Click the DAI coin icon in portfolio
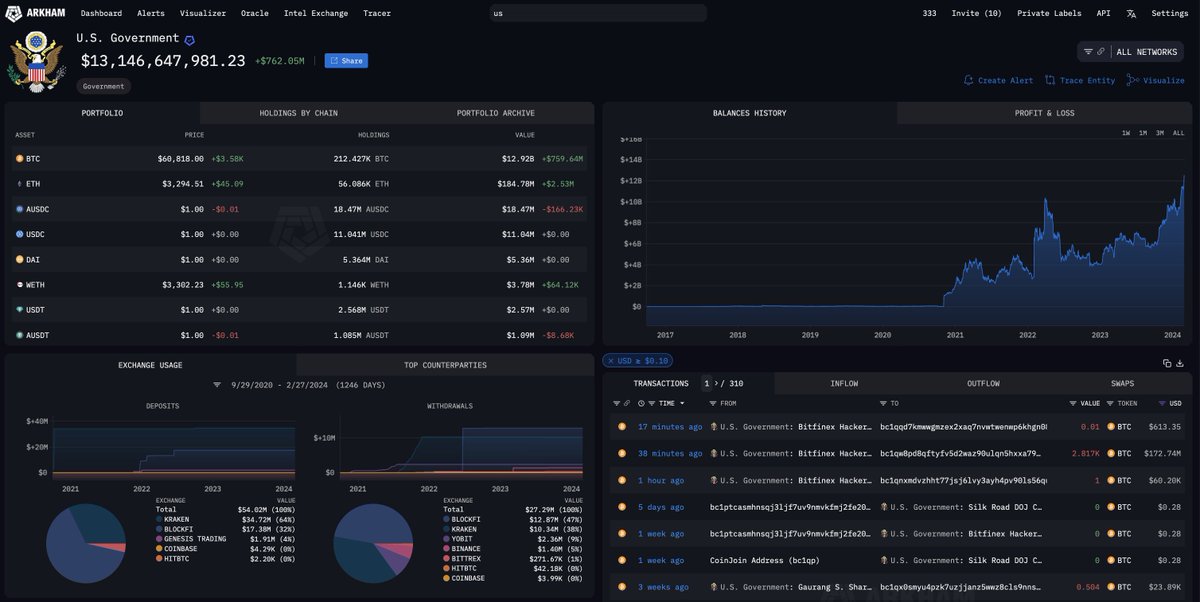The height and width of the screenshot is (602, 1200). tap(19, 259)
